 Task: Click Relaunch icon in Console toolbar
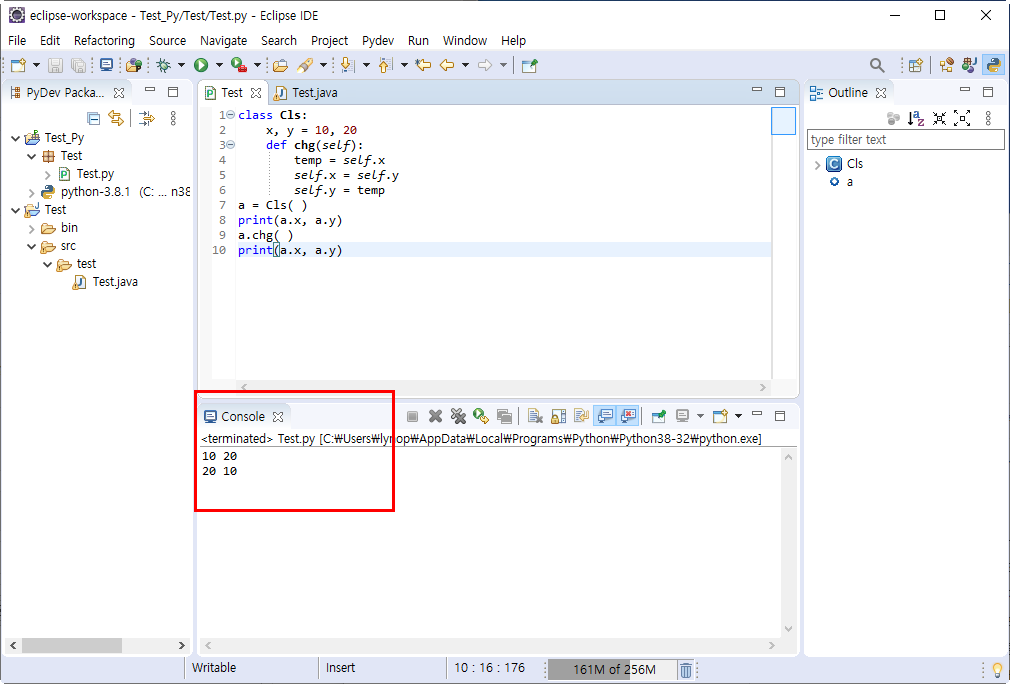pos(481,416)
